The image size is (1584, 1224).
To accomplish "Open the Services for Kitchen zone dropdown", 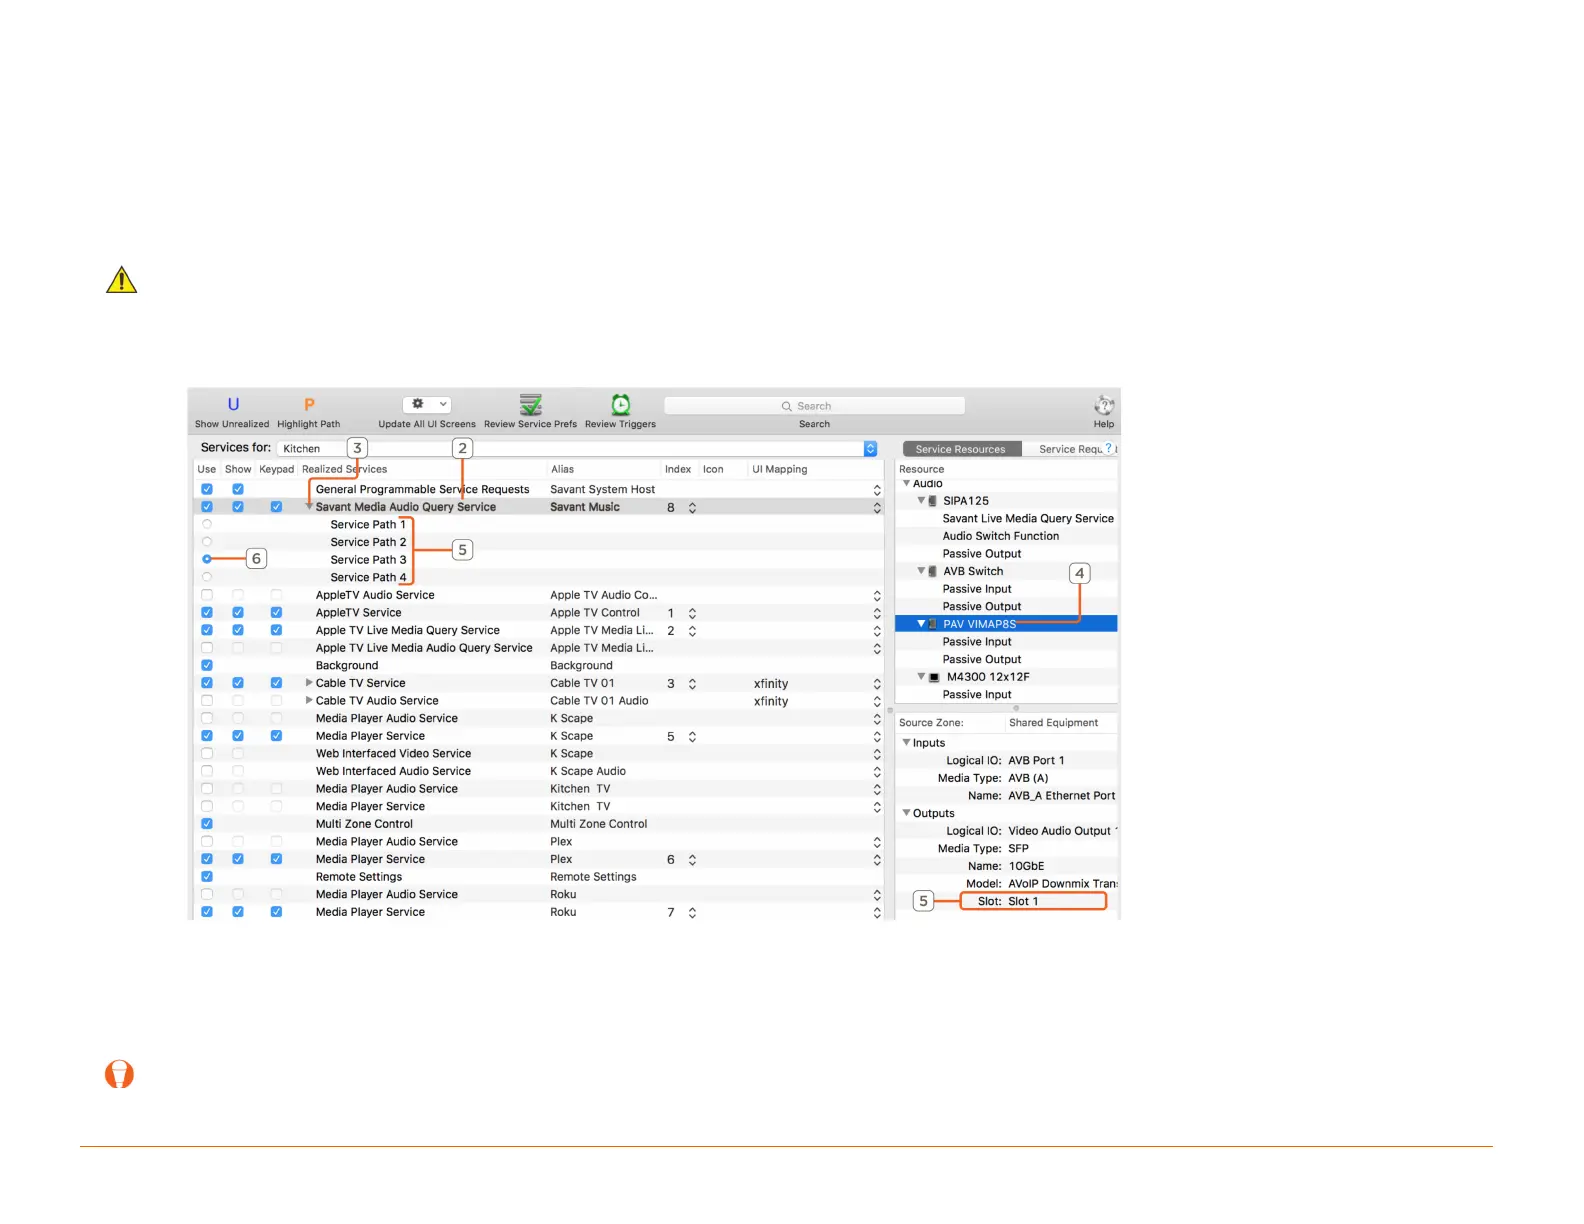I will click(578, 449).
